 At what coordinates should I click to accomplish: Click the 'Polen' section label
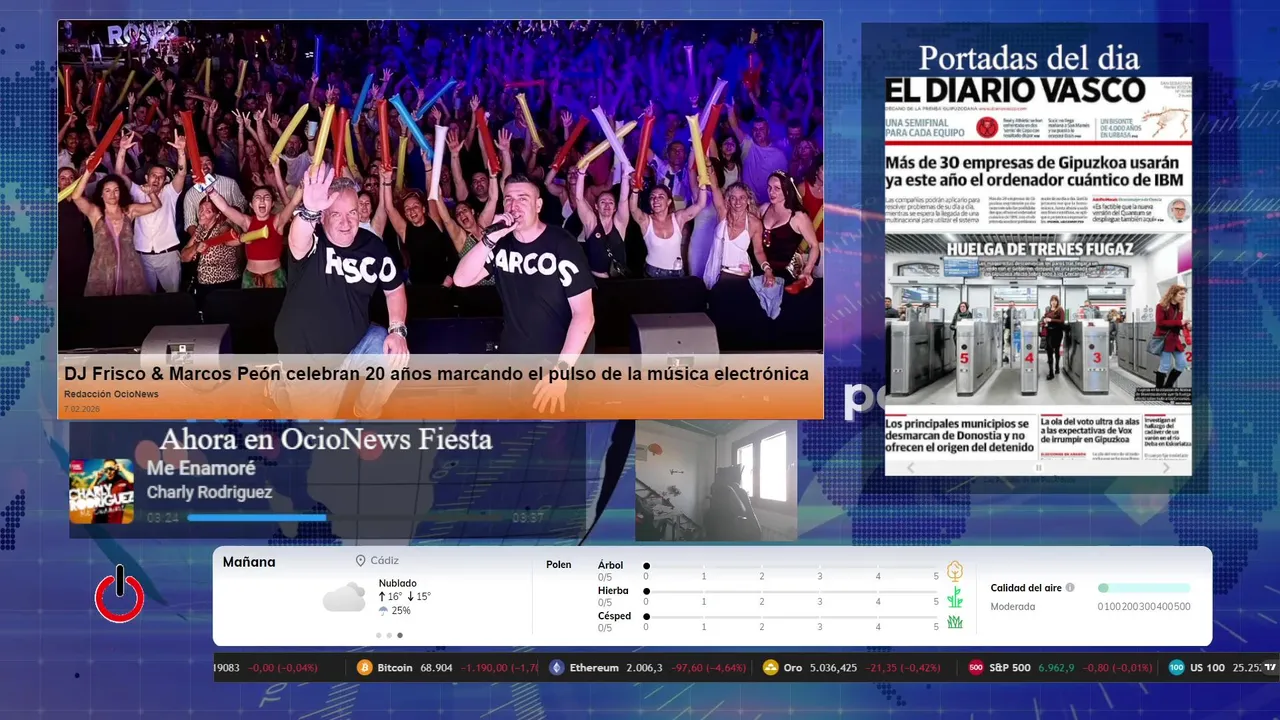pos(559,565)
